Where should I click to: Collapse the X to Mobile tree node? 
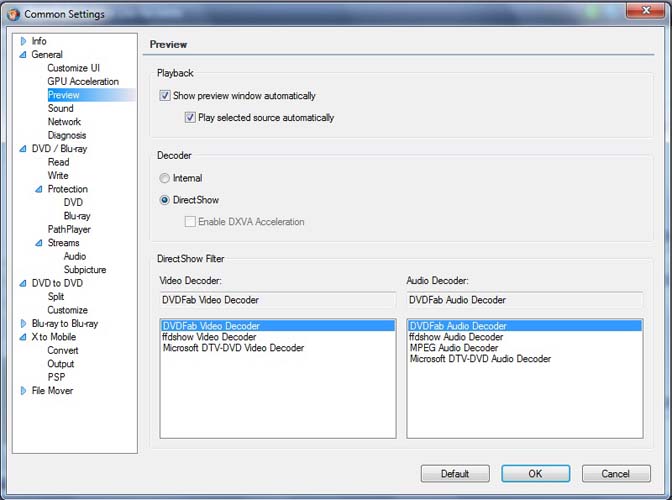(23, 337)
